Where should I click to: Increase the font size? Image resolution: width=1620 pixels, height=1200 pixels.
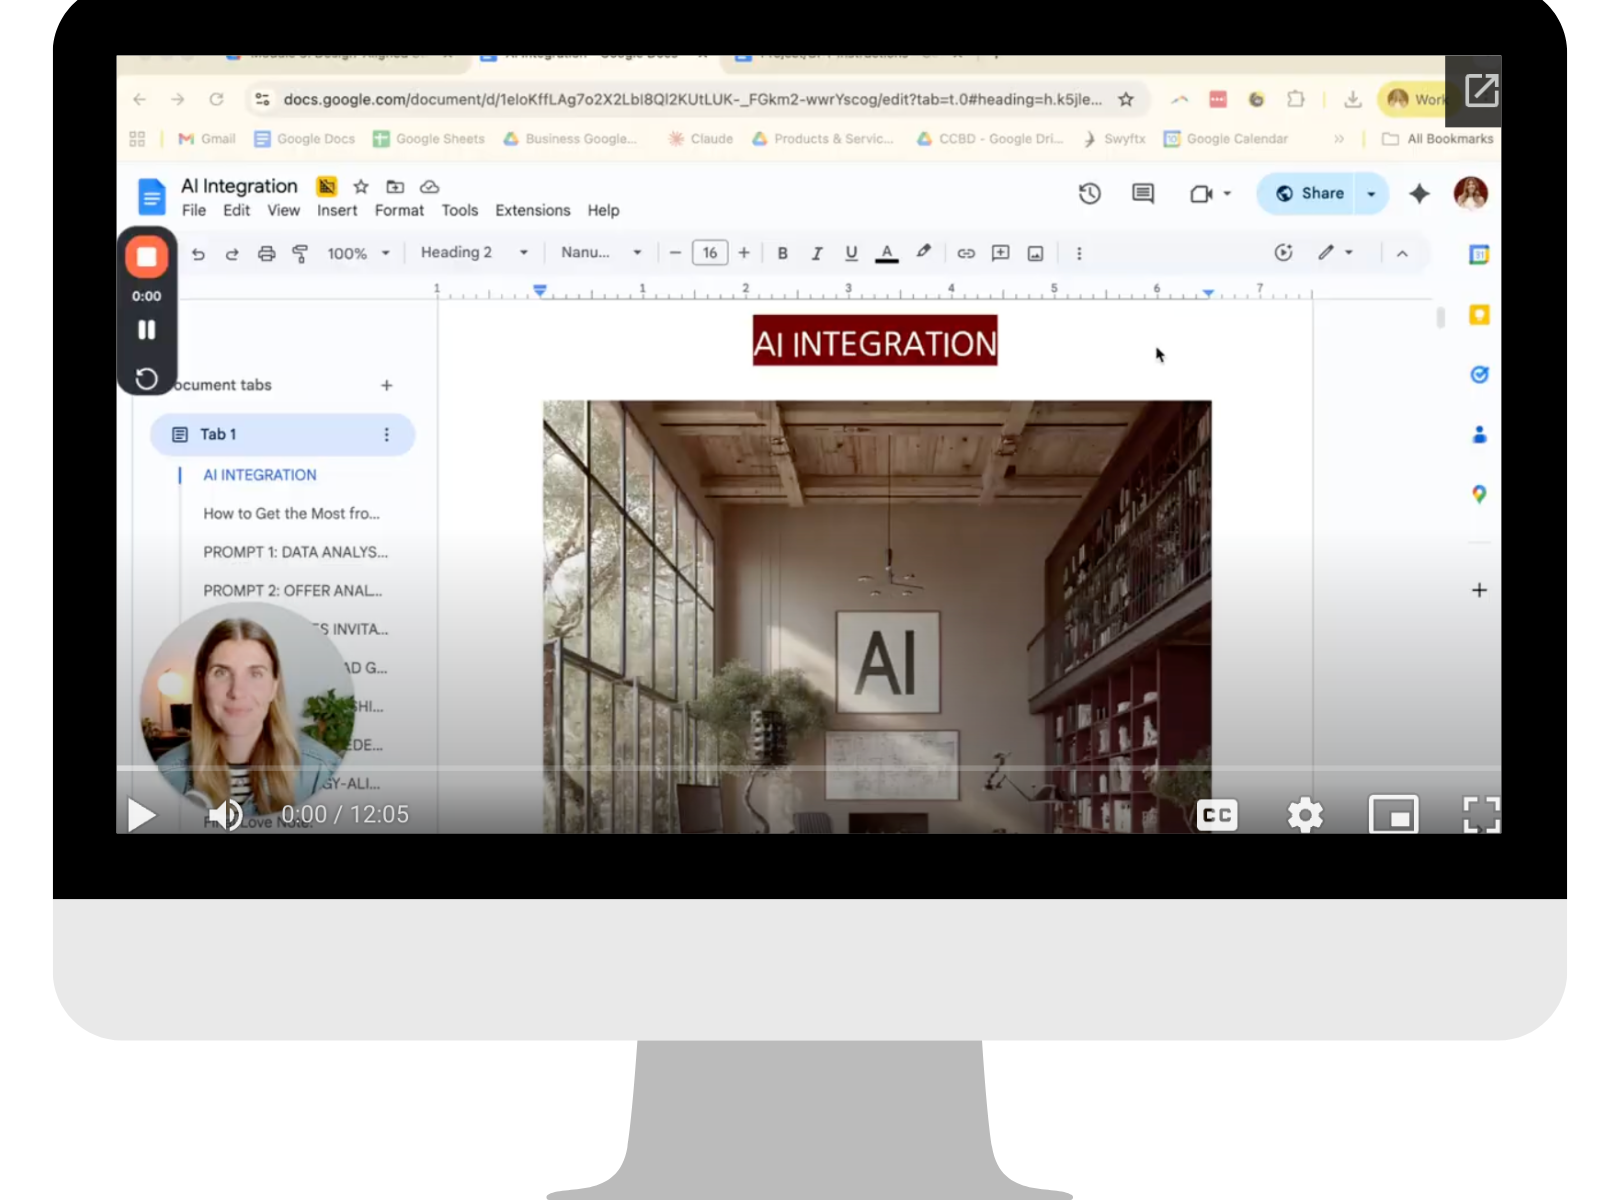744,253
